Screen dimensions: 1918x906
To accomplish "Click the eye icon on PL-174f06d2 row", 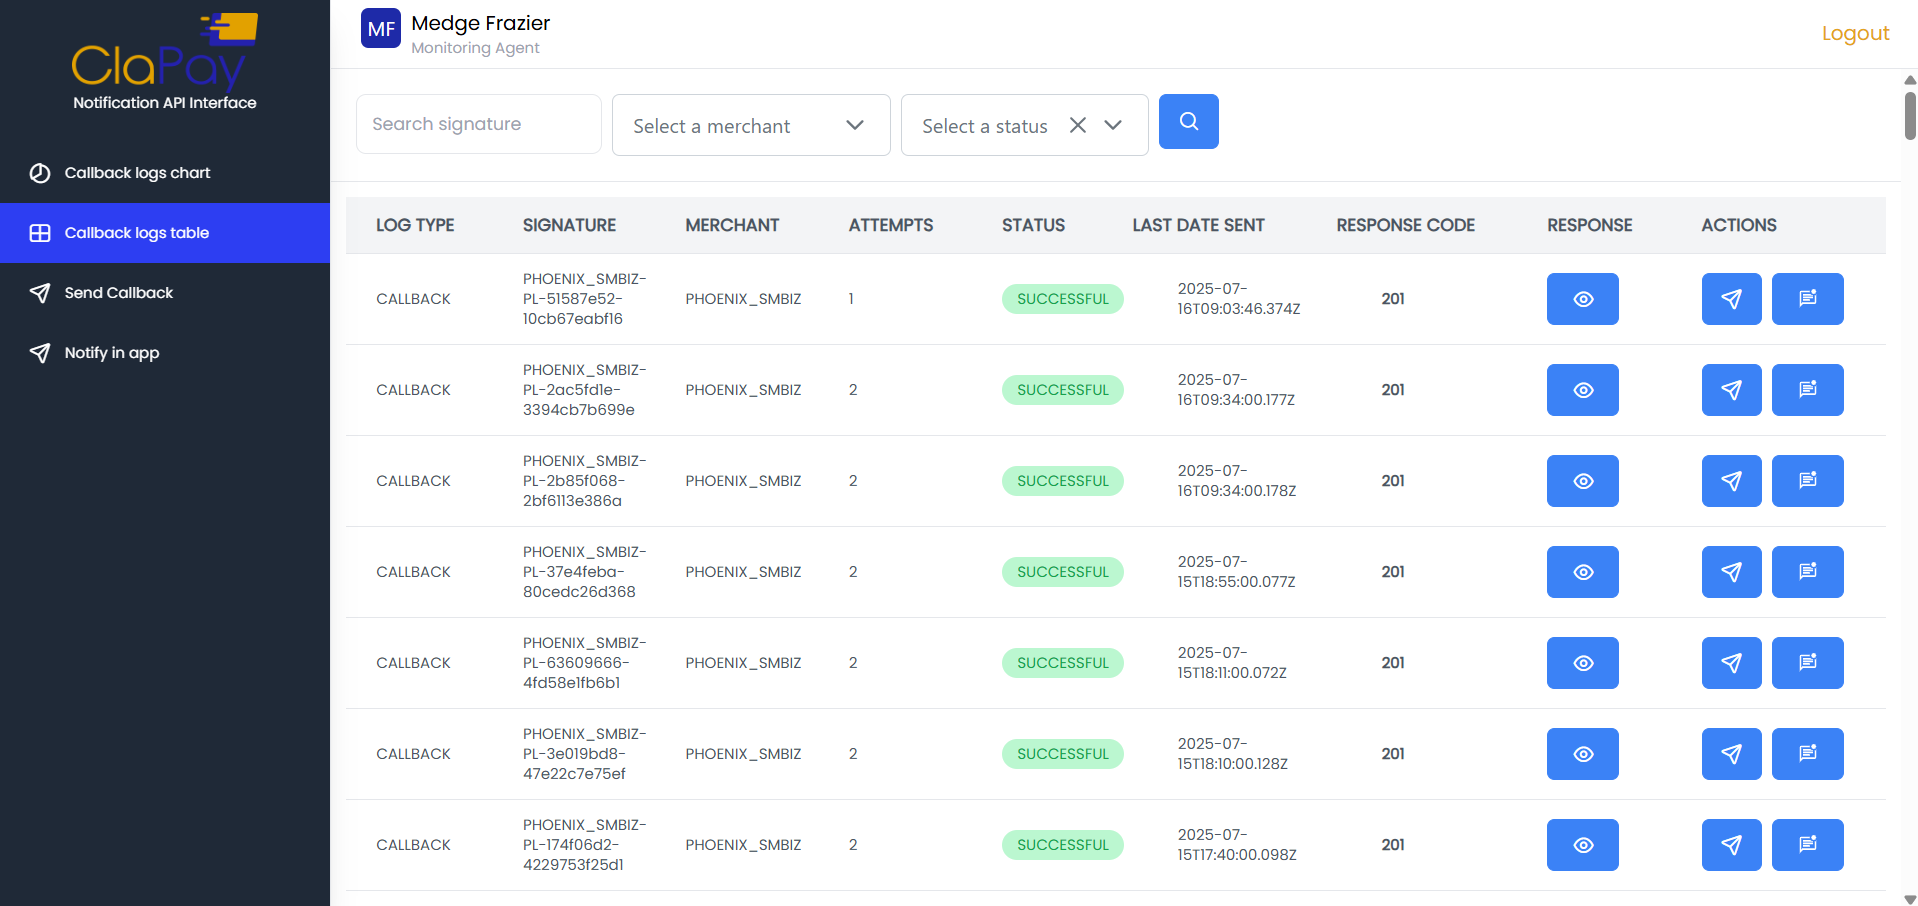I will tap(1582, 844).
